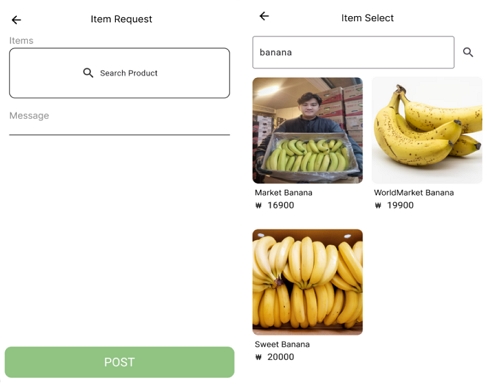
Task: Click the magnifier icon beside banana search field
Action: [468, 52]
